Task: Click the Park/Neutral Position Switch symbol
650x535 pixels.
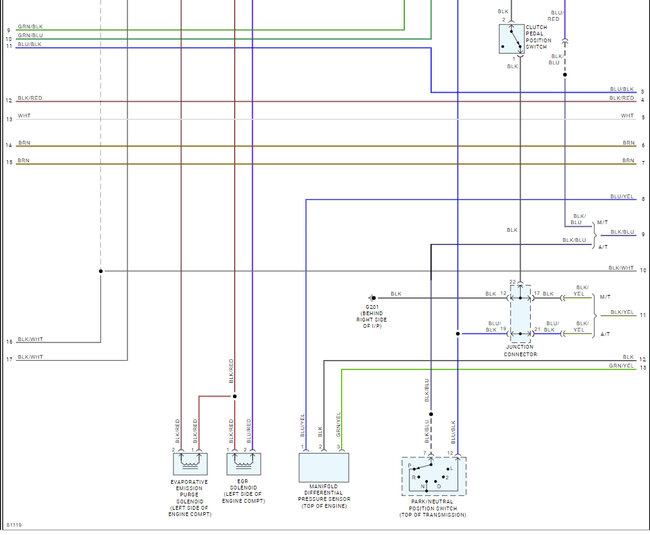Action: [x=434, y=476]
